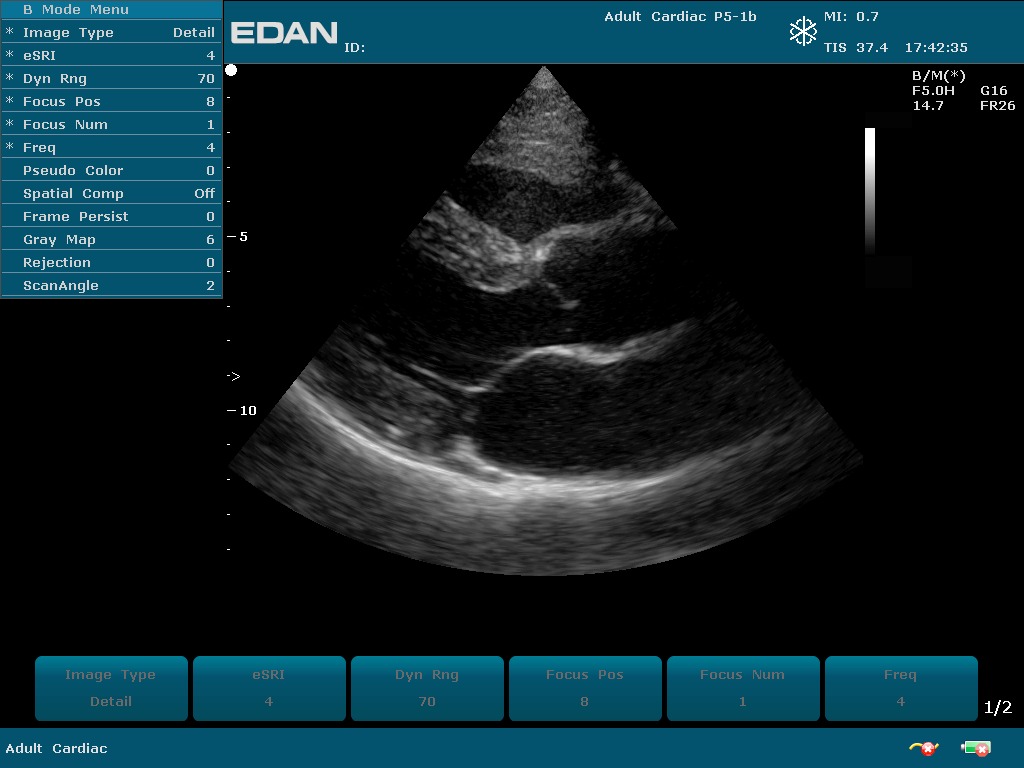This screenshot has height=768, width=1024.
Task: Select the Pseudo Color menu row
Action: [x=111, y=170]
